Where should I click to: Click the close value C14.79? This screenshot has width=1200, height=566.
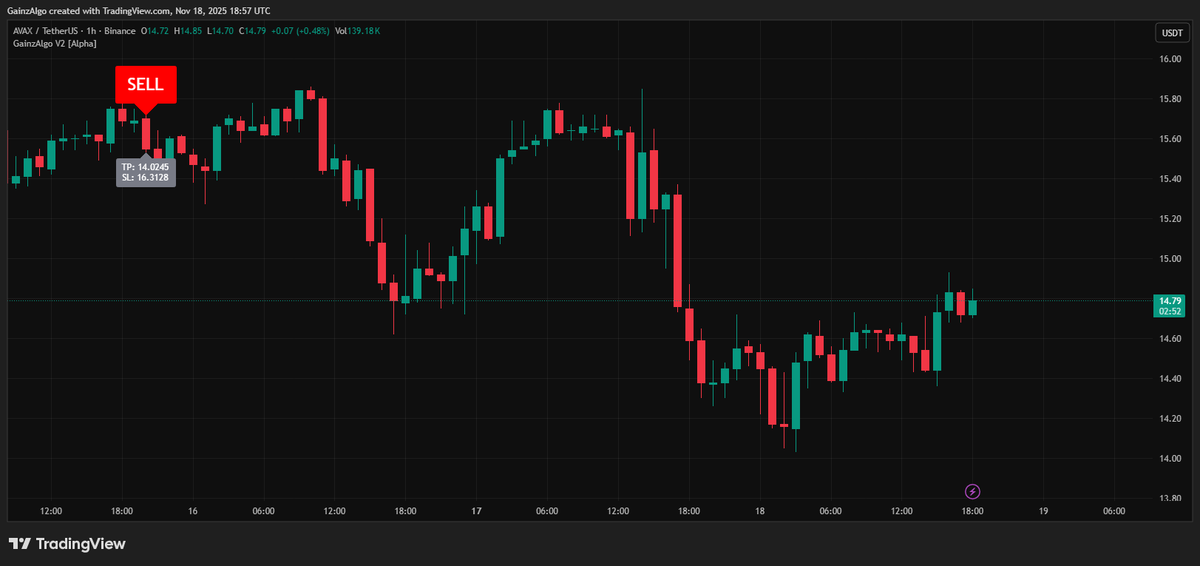[253, 31]
